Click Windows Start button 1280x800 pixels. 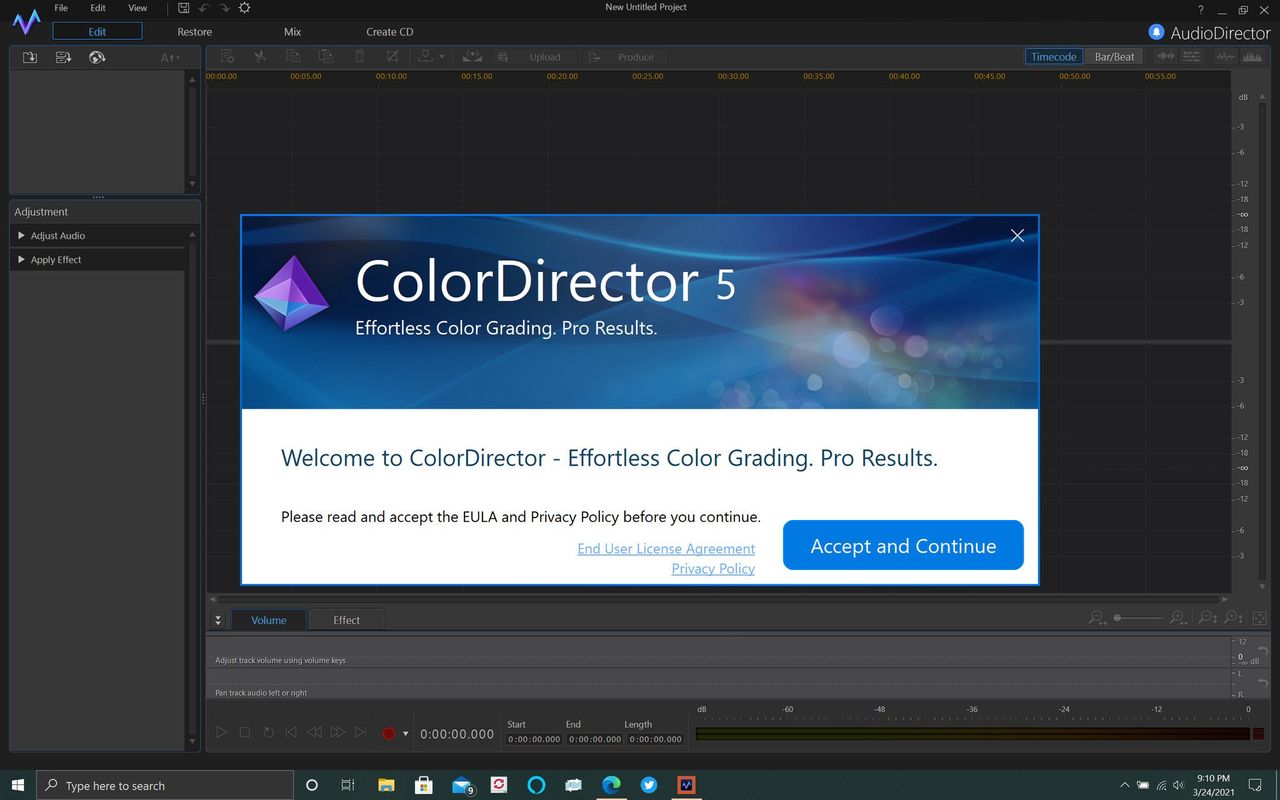18,785
